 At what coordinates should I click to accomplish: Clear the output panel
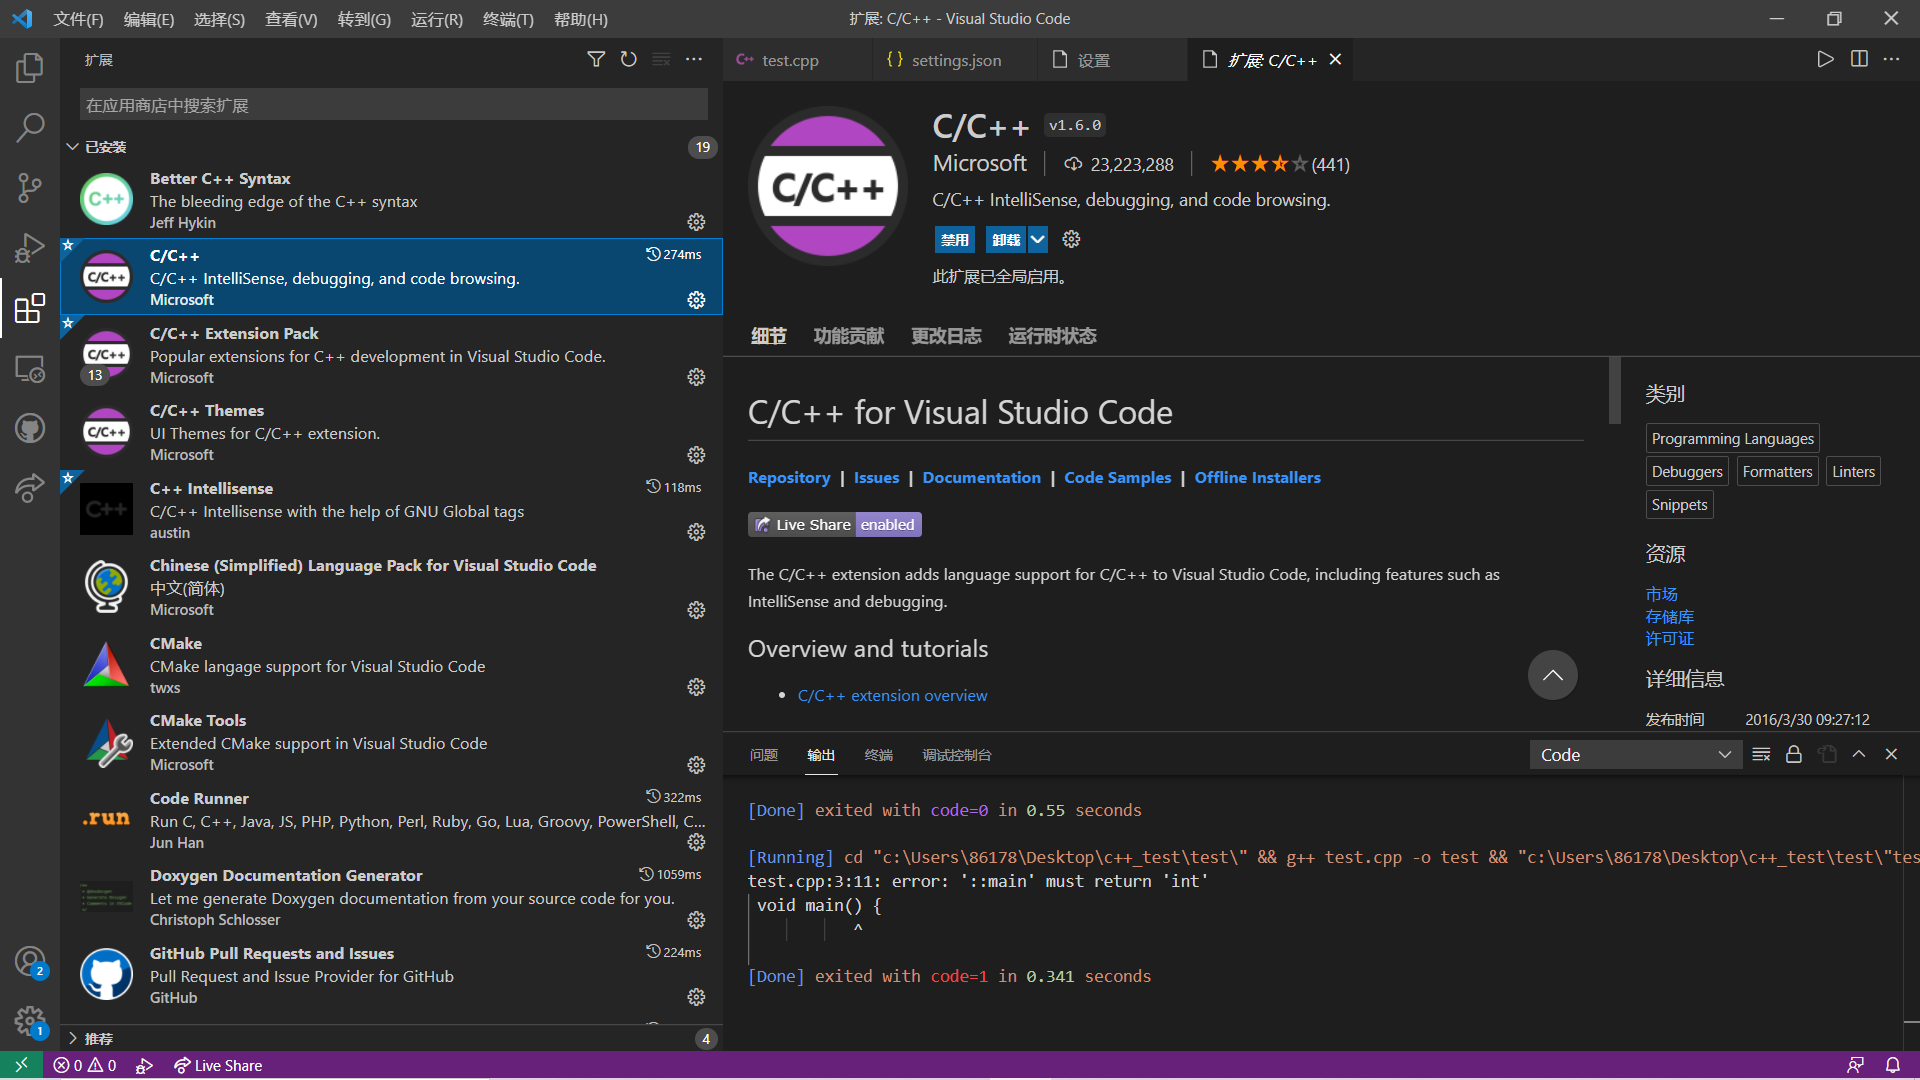pyautogui.click(x=1761, y=755)
